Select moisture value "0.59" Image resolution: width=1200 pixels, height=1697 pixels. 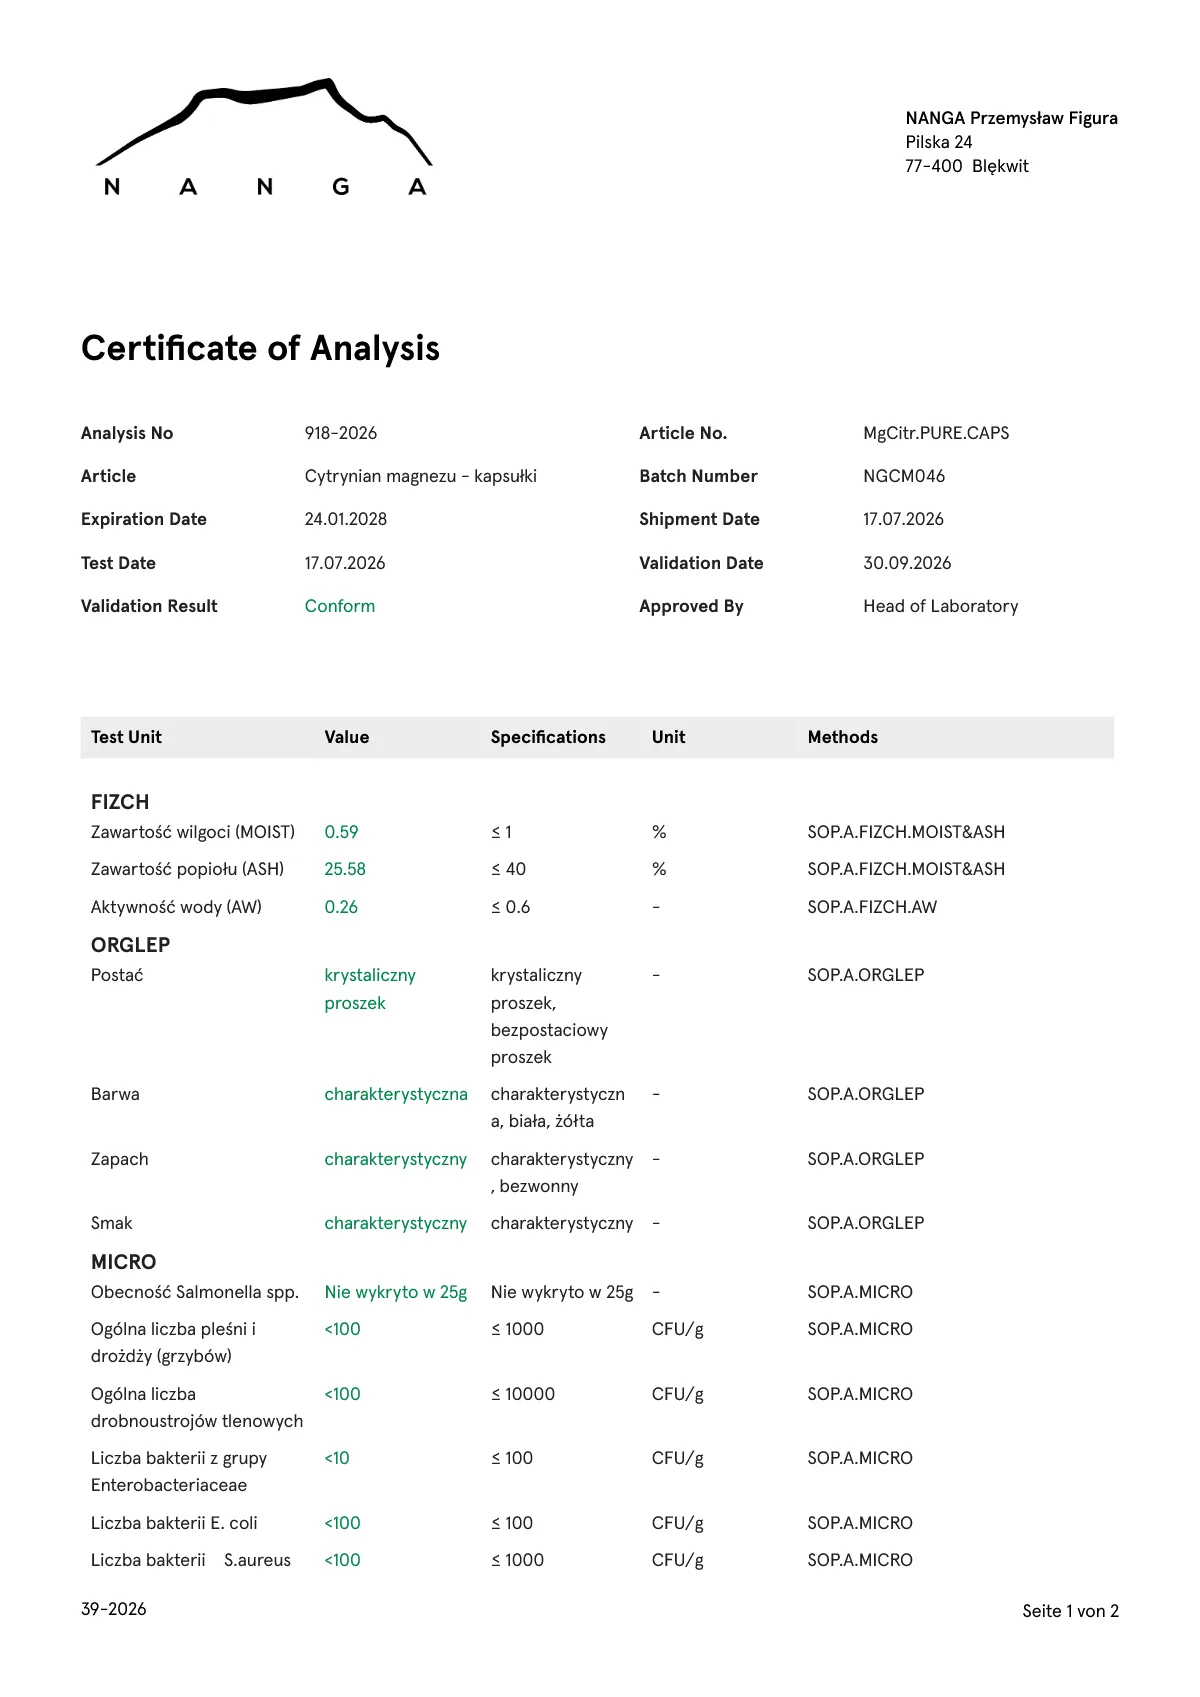click(341, 832)
